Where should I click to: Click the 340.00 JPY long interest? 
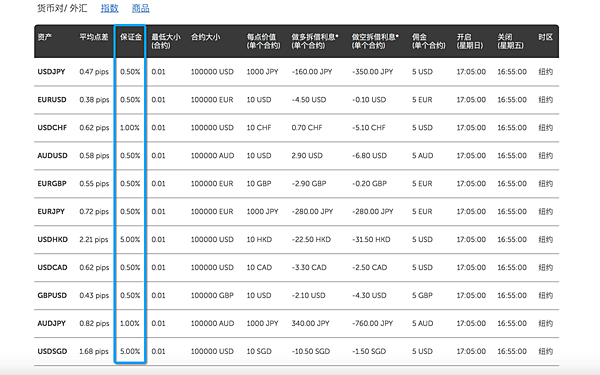click(x=310, y=323)
